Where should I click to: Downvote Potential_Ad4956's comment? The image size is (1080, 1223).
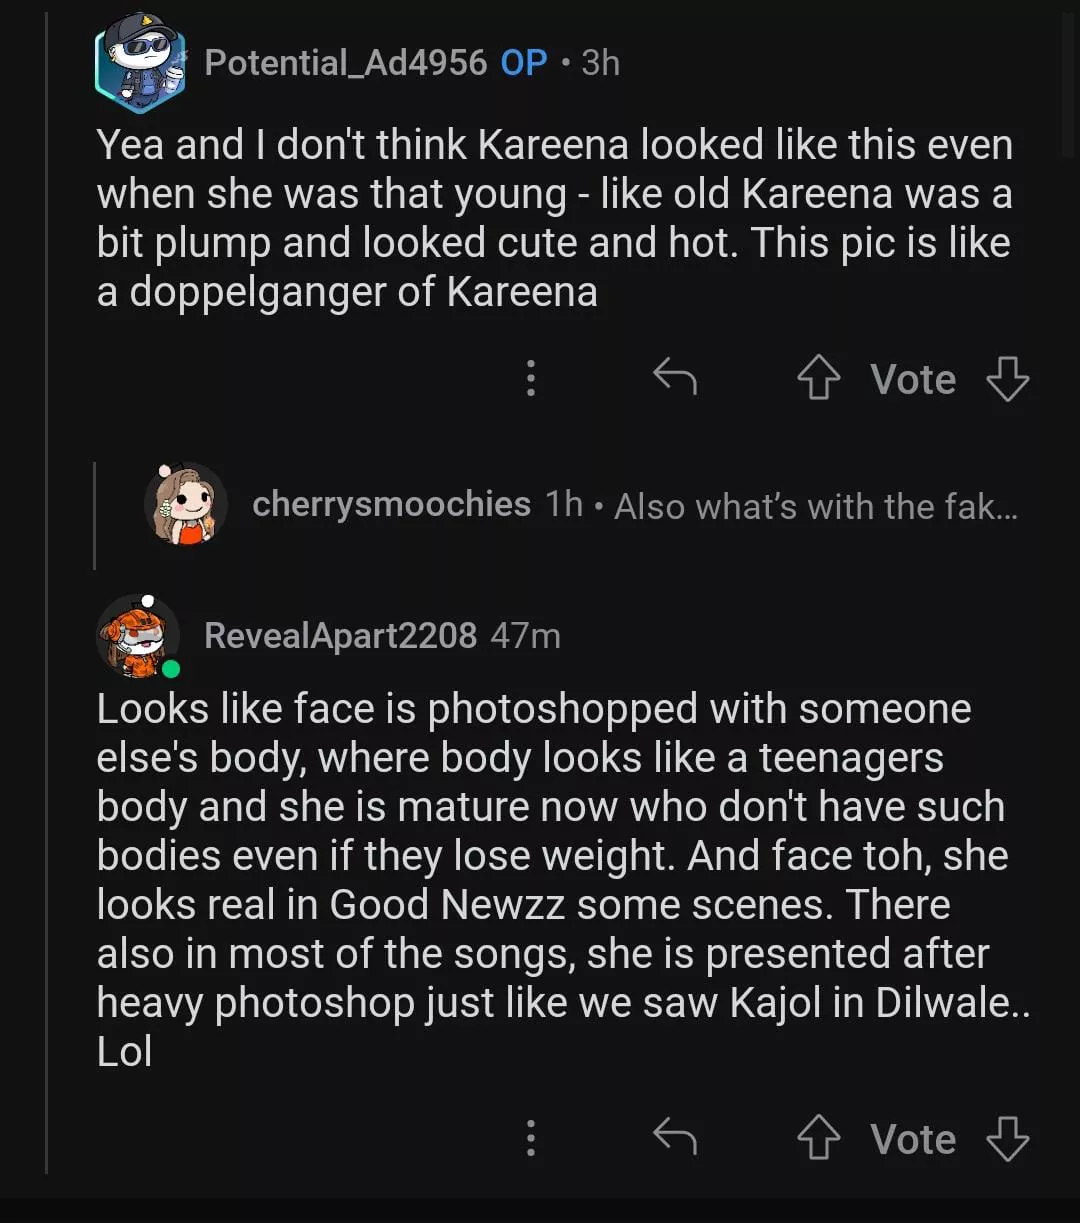[1007, 380]
